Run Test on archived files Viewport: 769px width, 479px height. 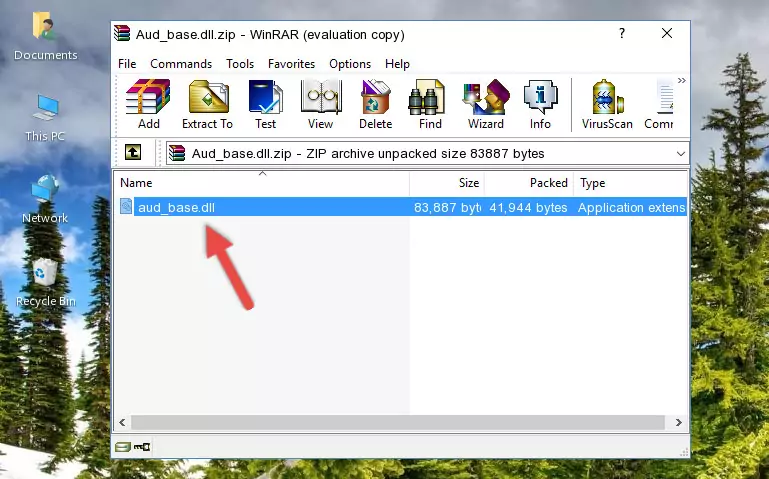265,104
